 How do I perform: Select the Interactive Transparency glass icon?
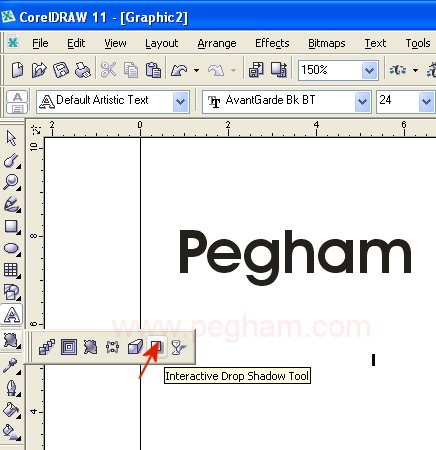tap(178, 347)
